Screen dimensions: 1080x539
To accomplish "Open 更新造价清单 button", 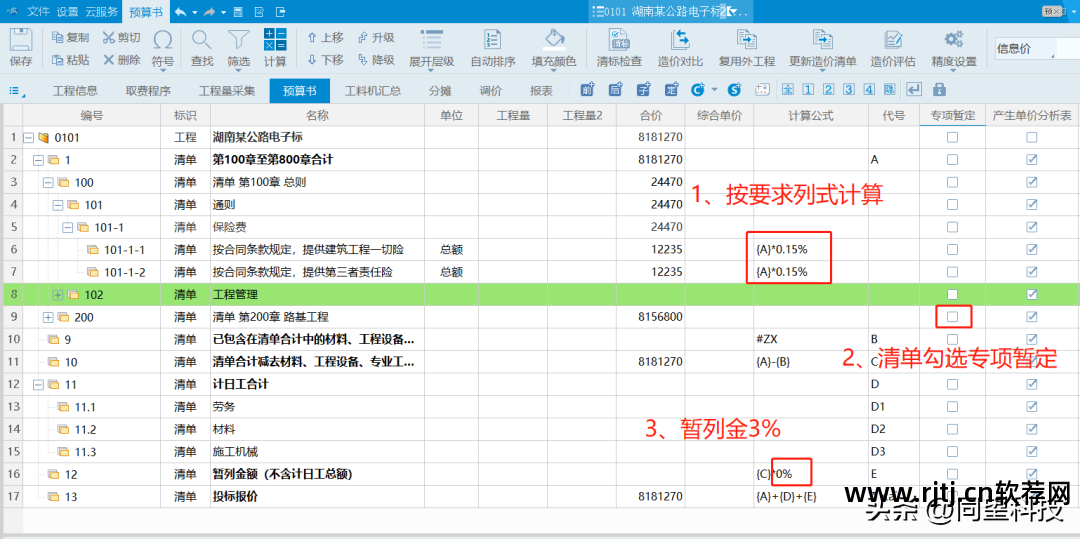I will tap(822, 48).
